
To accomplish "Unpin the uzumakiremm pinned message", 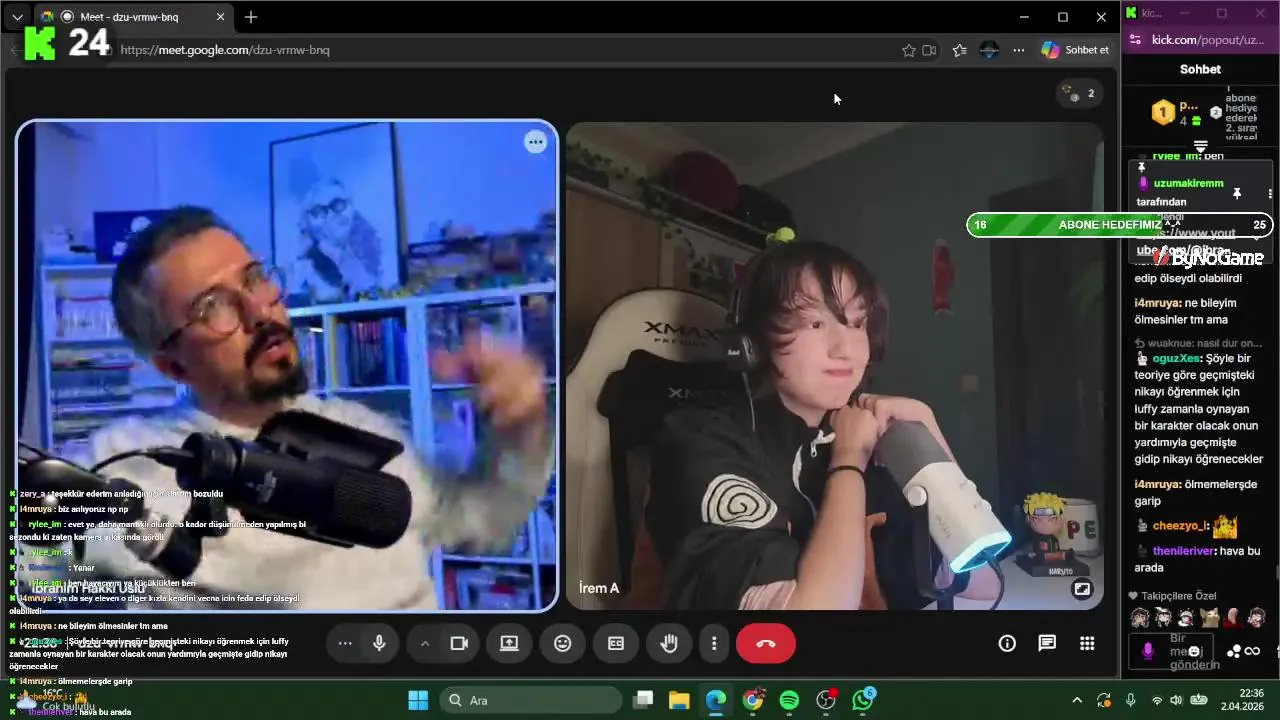I will 1237,193.
